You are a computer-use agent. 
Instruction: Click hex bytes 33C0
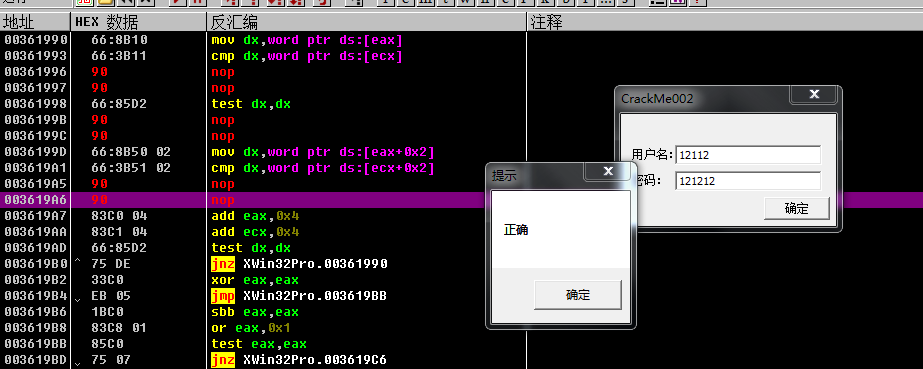point(107,280)
